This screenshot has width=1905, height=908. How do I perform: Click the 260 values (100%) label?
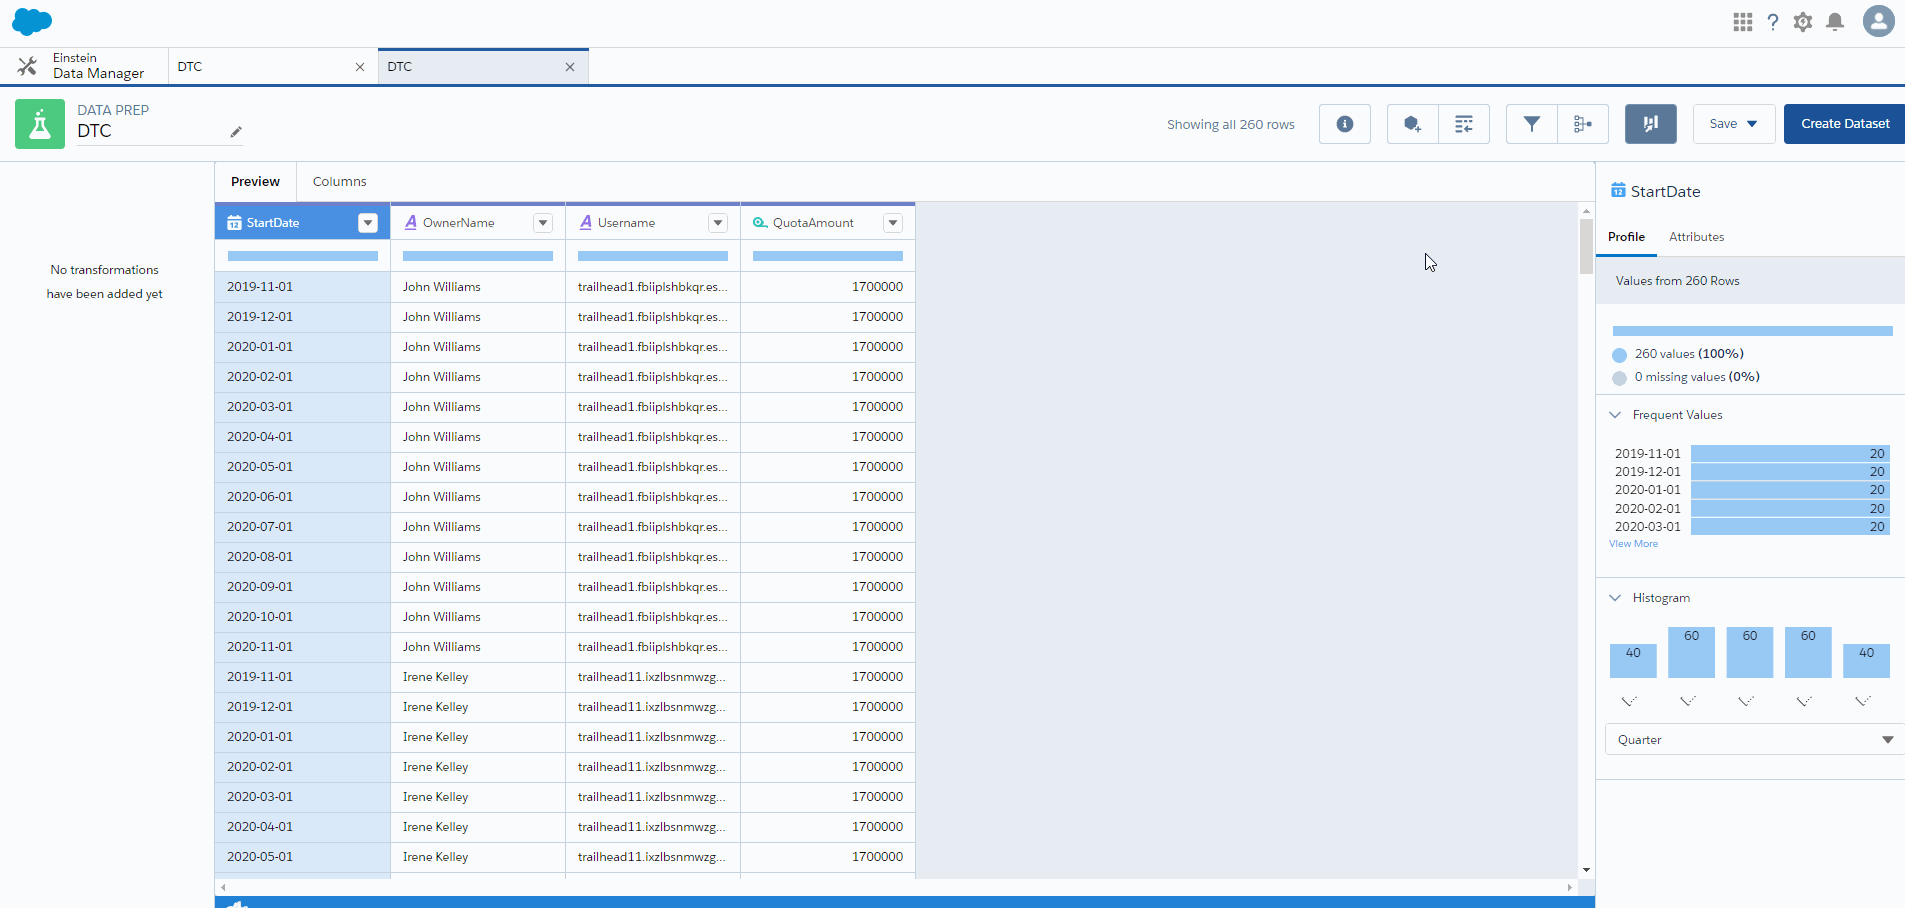[x=1689, y=354]
